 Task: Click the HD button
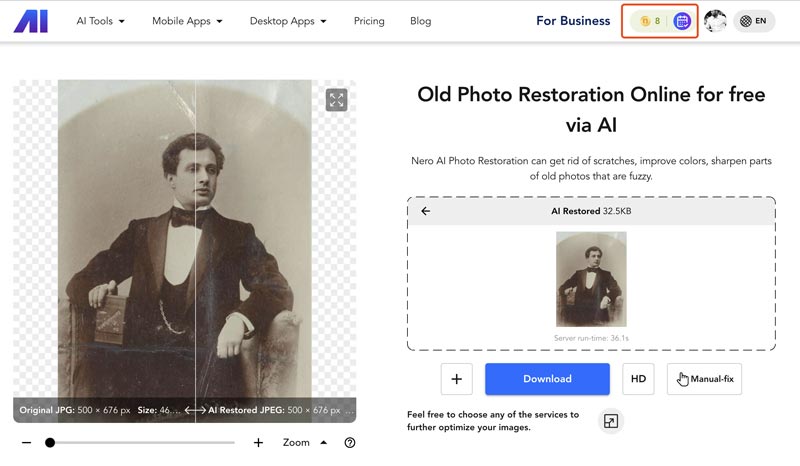[638, 379]
